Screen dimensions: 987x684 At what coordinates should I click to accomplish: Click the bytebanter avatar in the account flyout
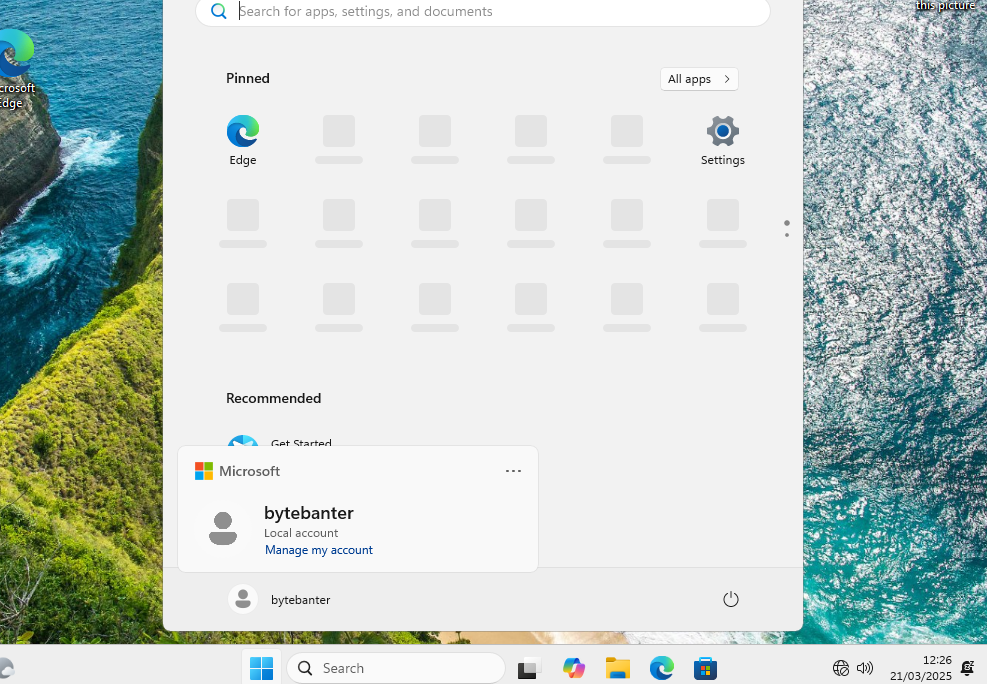(223, 528)
